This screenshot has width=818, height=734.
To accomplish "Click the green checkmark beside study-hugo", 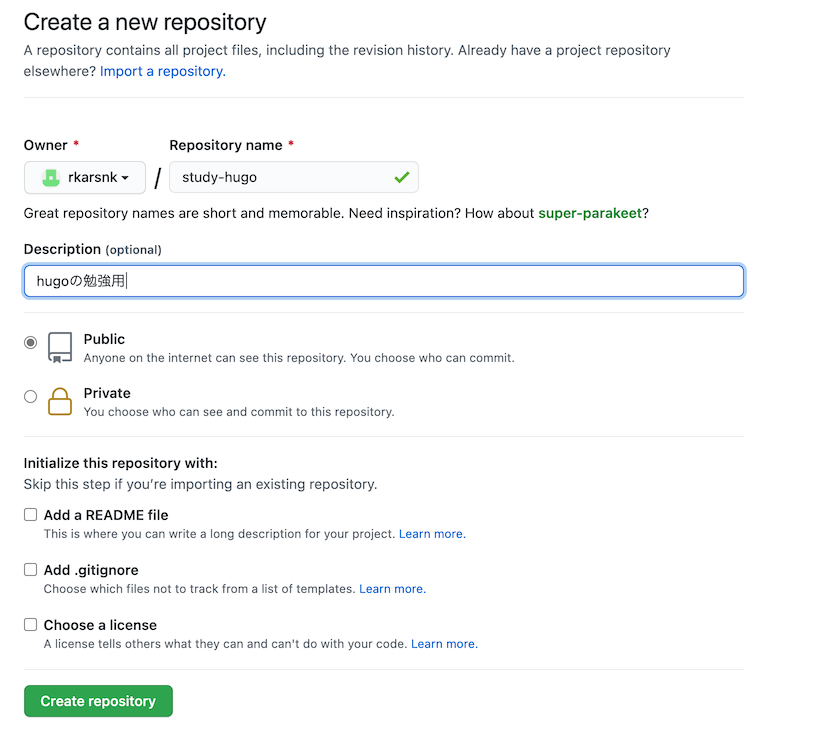I will tap(402, 177).
